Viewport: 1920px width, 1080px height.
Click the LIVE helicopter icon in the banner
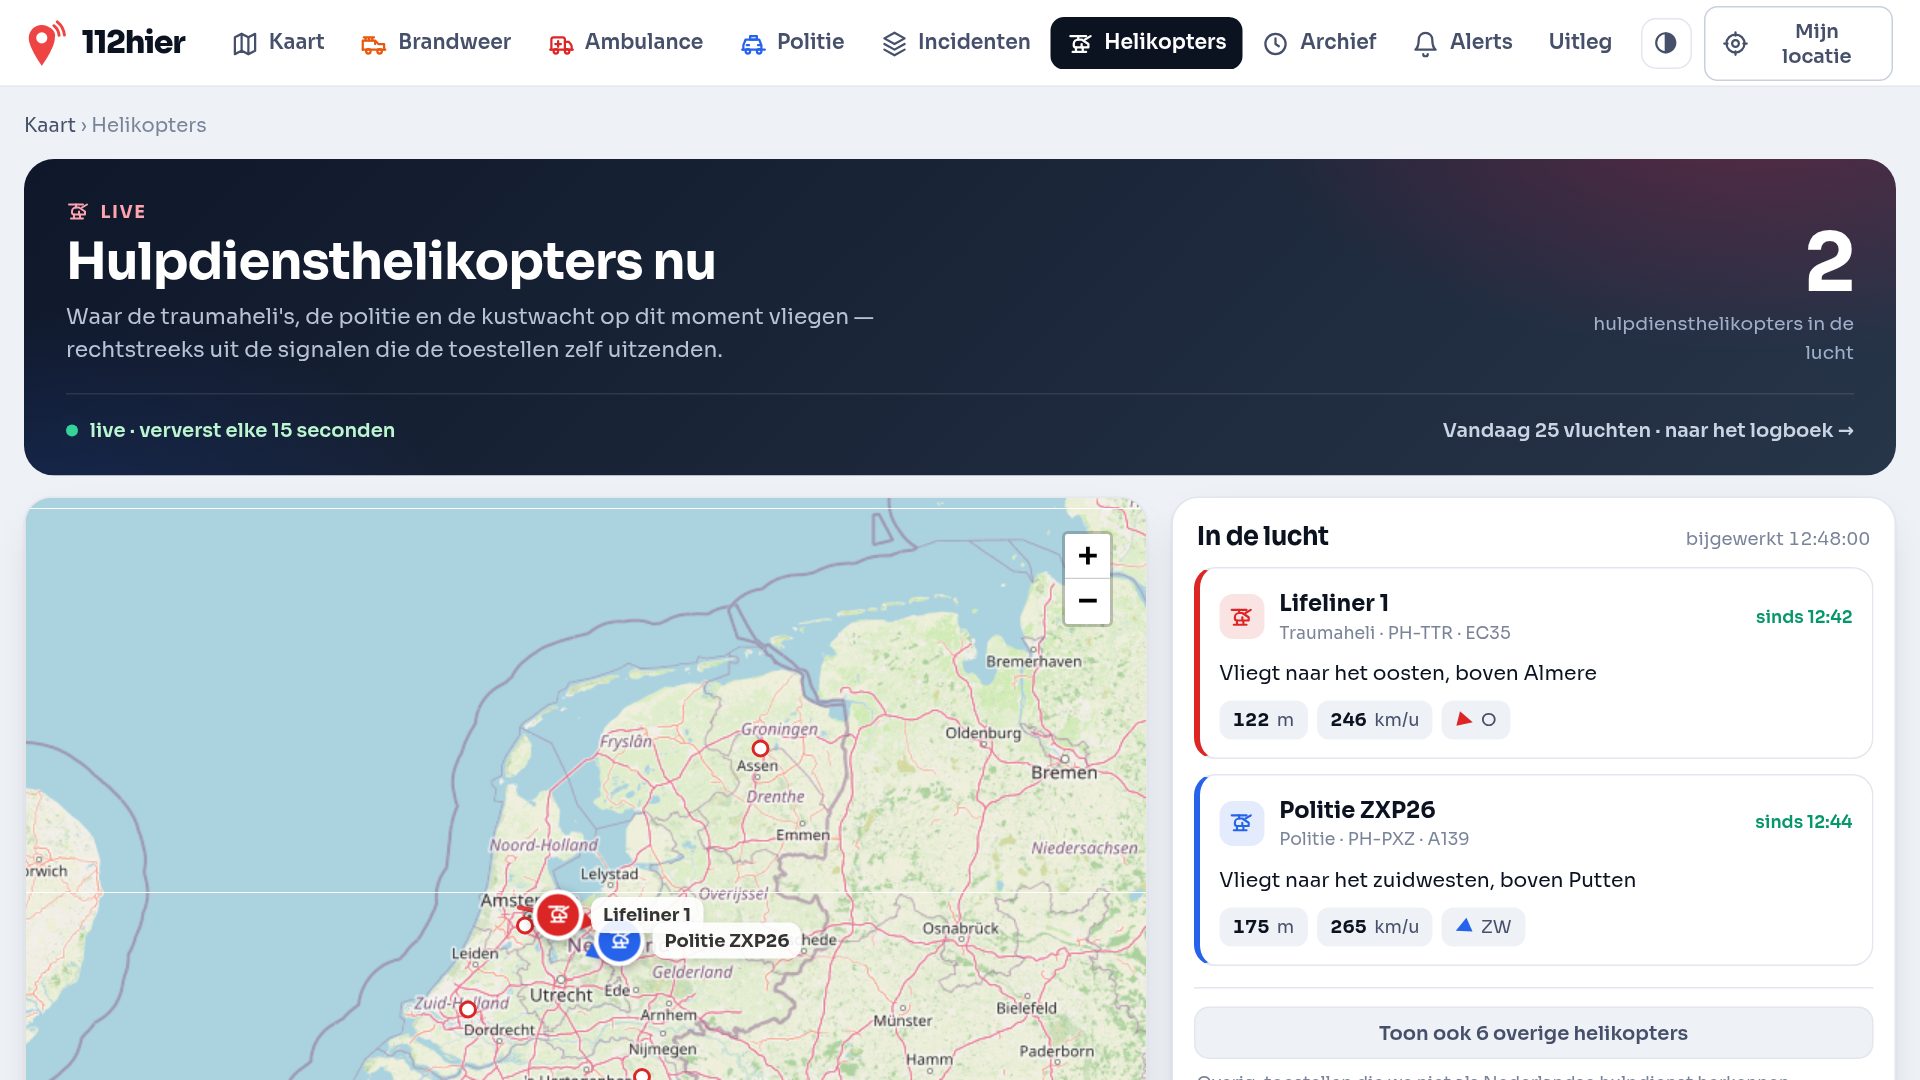point(78,211)
